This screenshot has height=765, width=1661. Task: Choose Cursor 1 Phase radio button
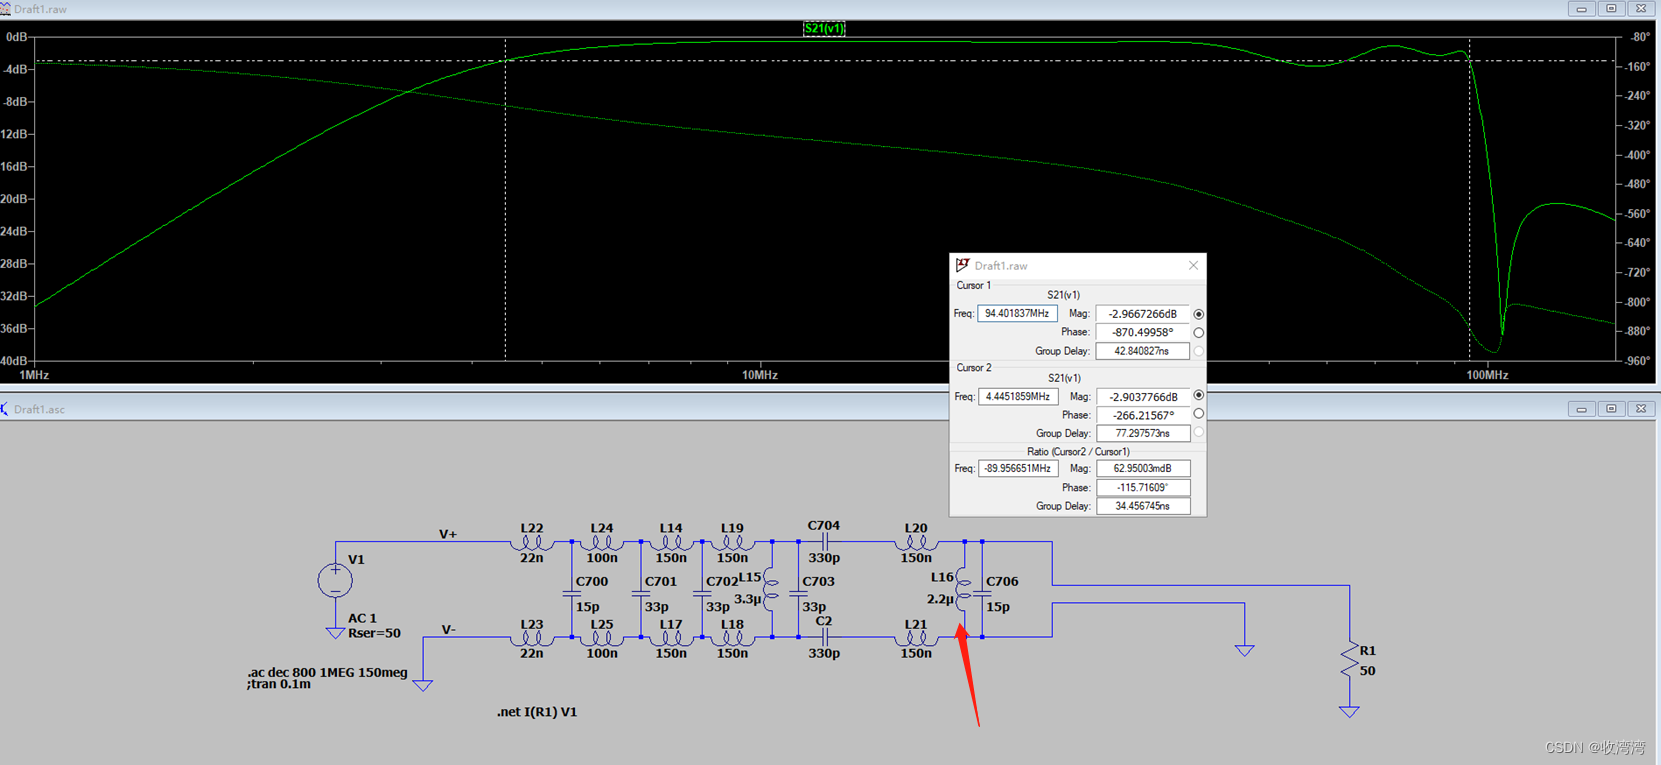point(1198,332)
